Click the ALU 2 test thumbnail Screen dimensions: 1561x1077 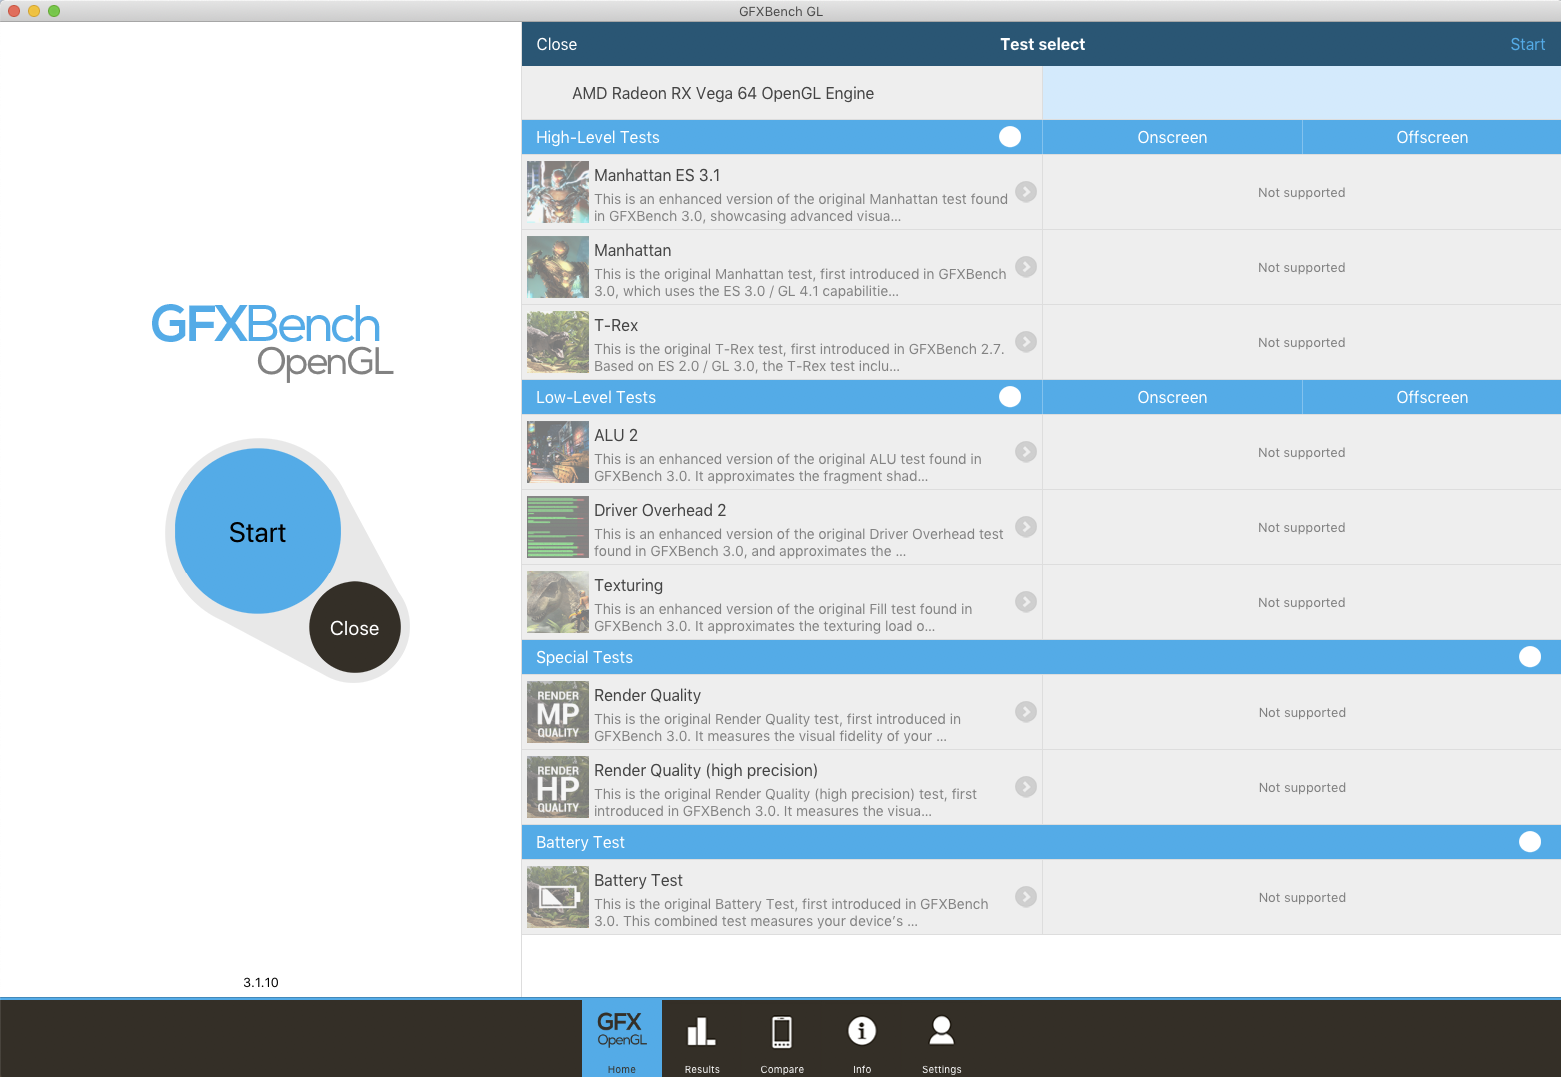(558, 452)
